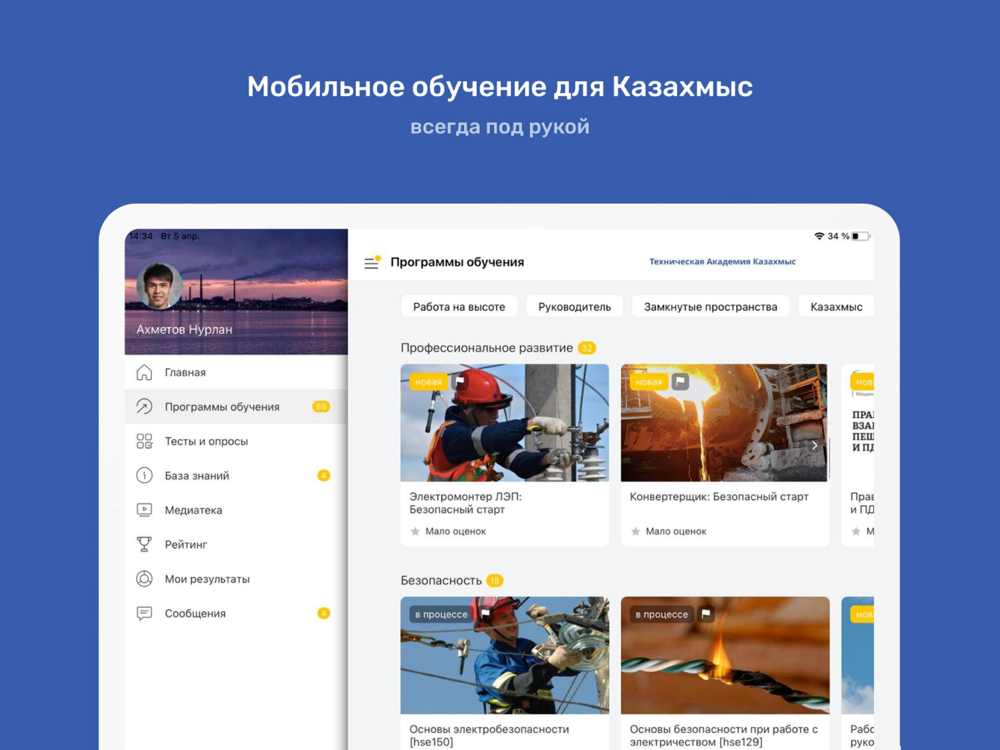Click the Программы обучения sidebar icon
The width and height of the screenshot is (1000, 750).
point(145,406)
